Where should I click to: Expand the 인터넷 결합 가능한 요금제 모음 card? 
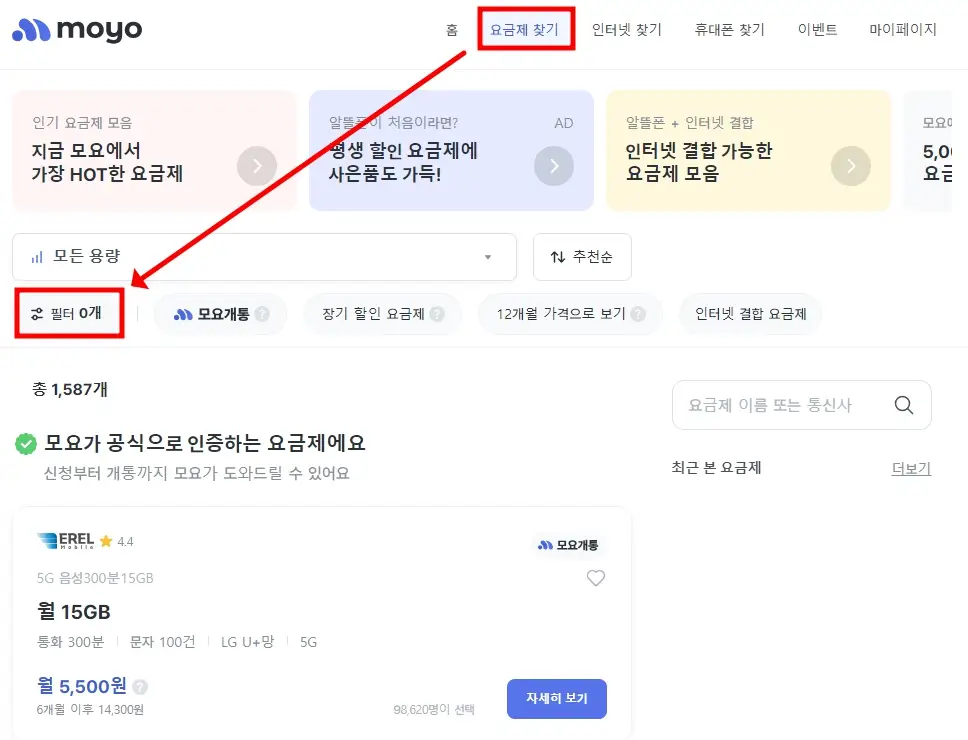click(851, 166)
